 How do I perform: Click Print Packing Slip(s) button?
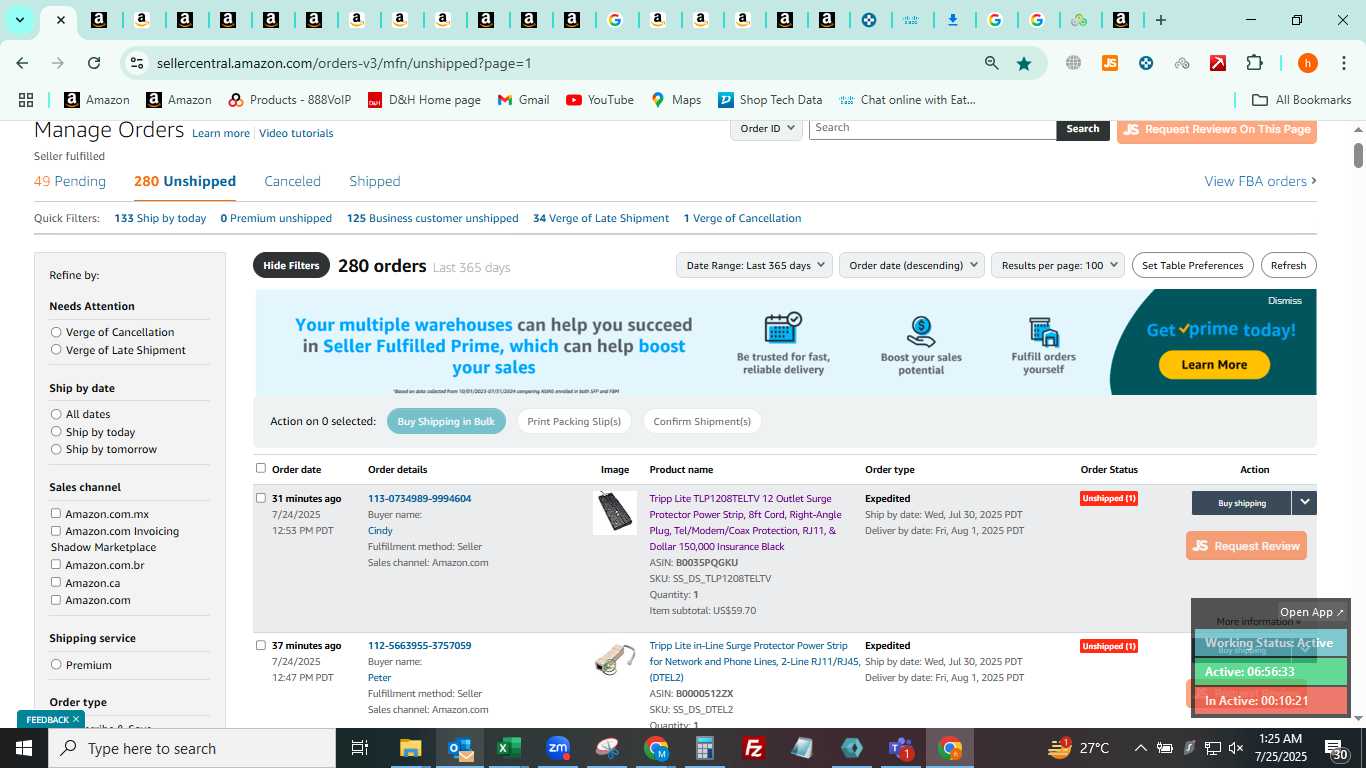point(574,421)
